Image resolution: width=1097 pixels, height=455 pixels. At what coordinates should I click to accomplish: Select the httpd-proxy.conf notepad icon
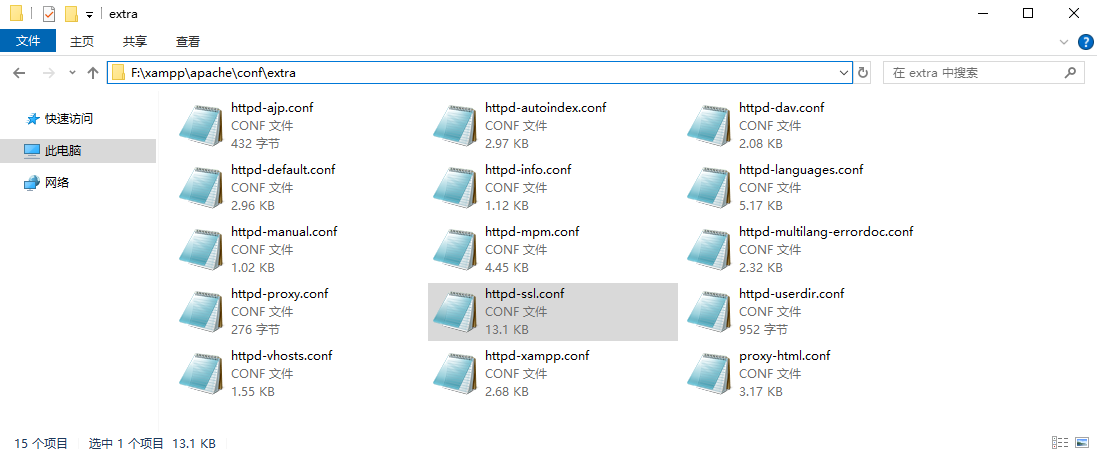(201, 312)
